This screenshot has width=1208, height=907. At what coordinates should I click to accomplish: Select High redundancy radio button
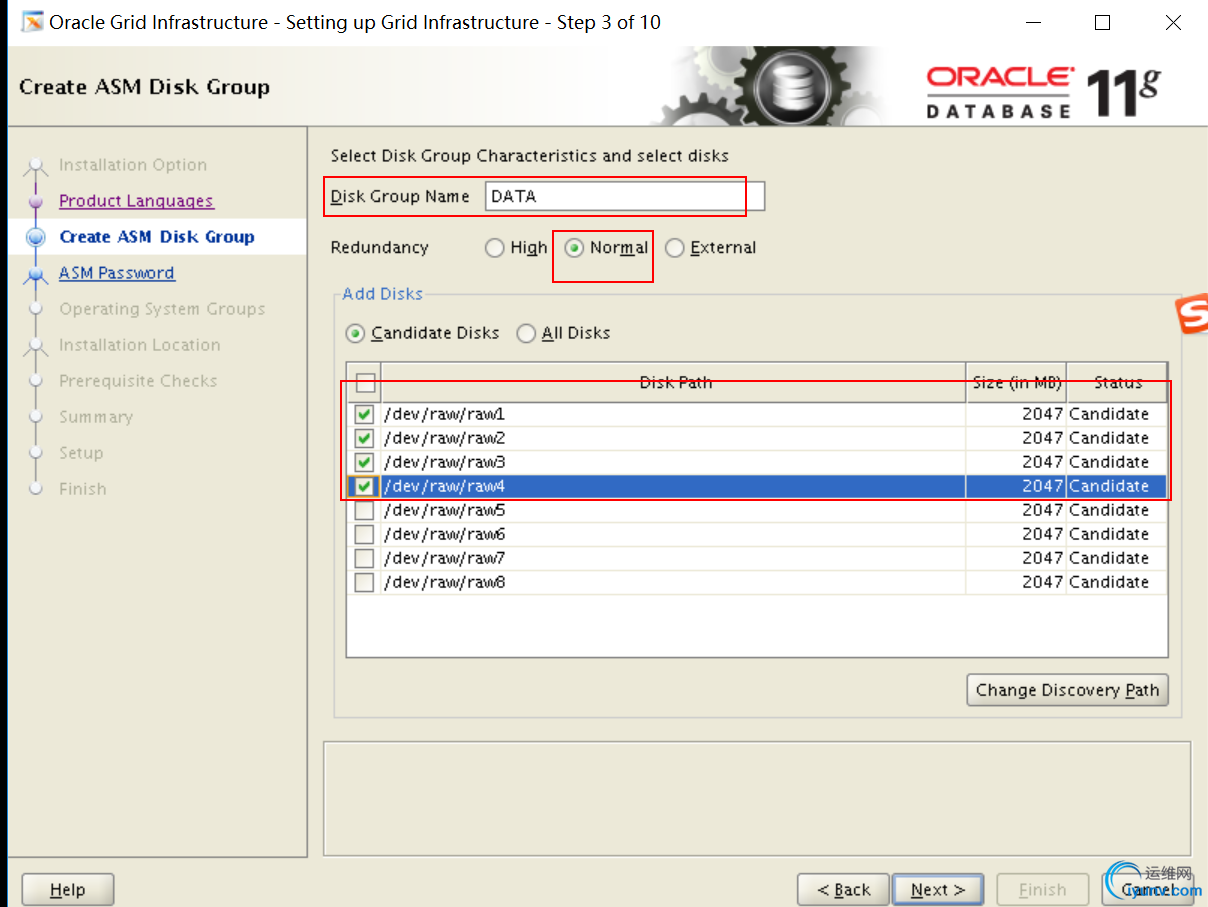pyautogui.click(x=495, y=248)
